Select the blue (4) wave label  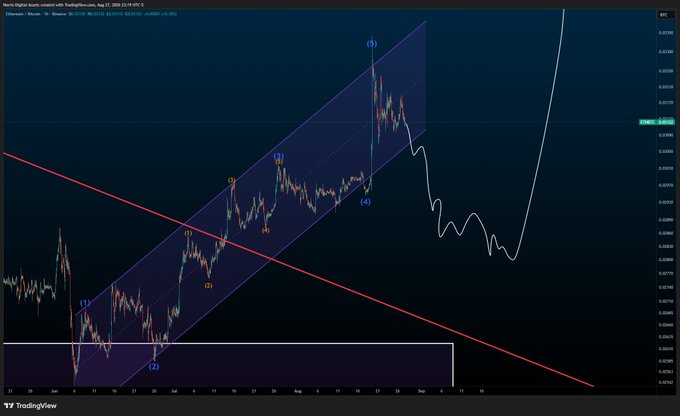pyautogui.click(x=365, y=202)
